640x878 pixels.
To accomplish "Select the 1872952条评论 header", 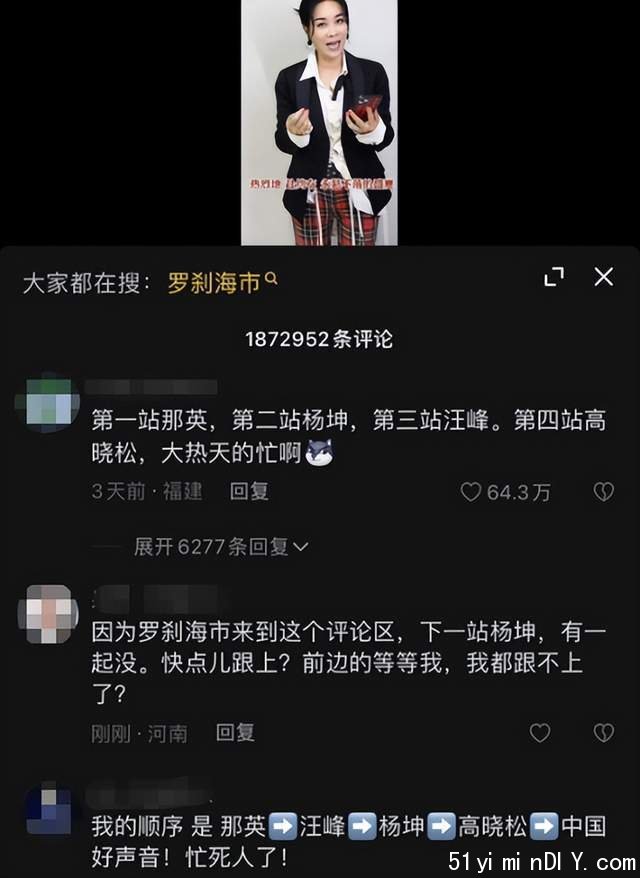I will click(x=319, y=339).
